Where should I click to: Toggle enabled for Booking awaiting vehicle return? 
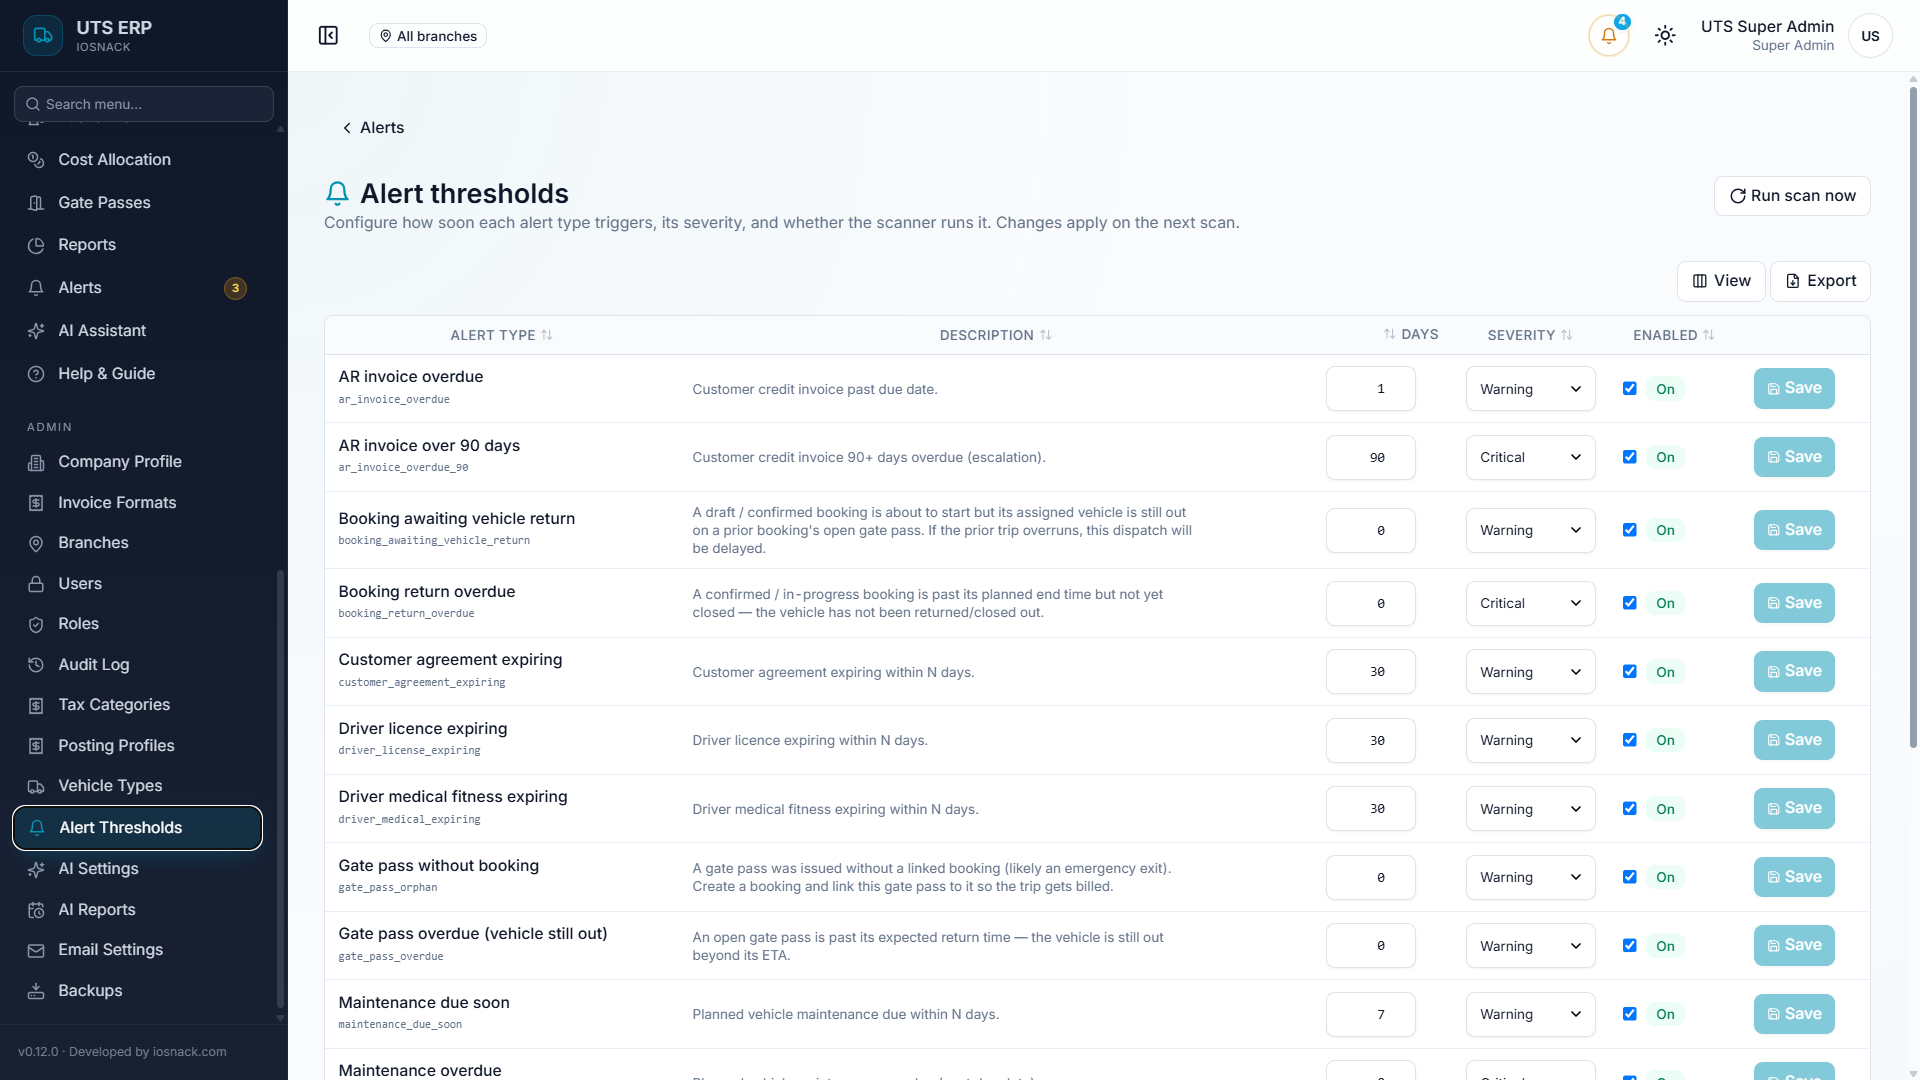pos(1629,530)
